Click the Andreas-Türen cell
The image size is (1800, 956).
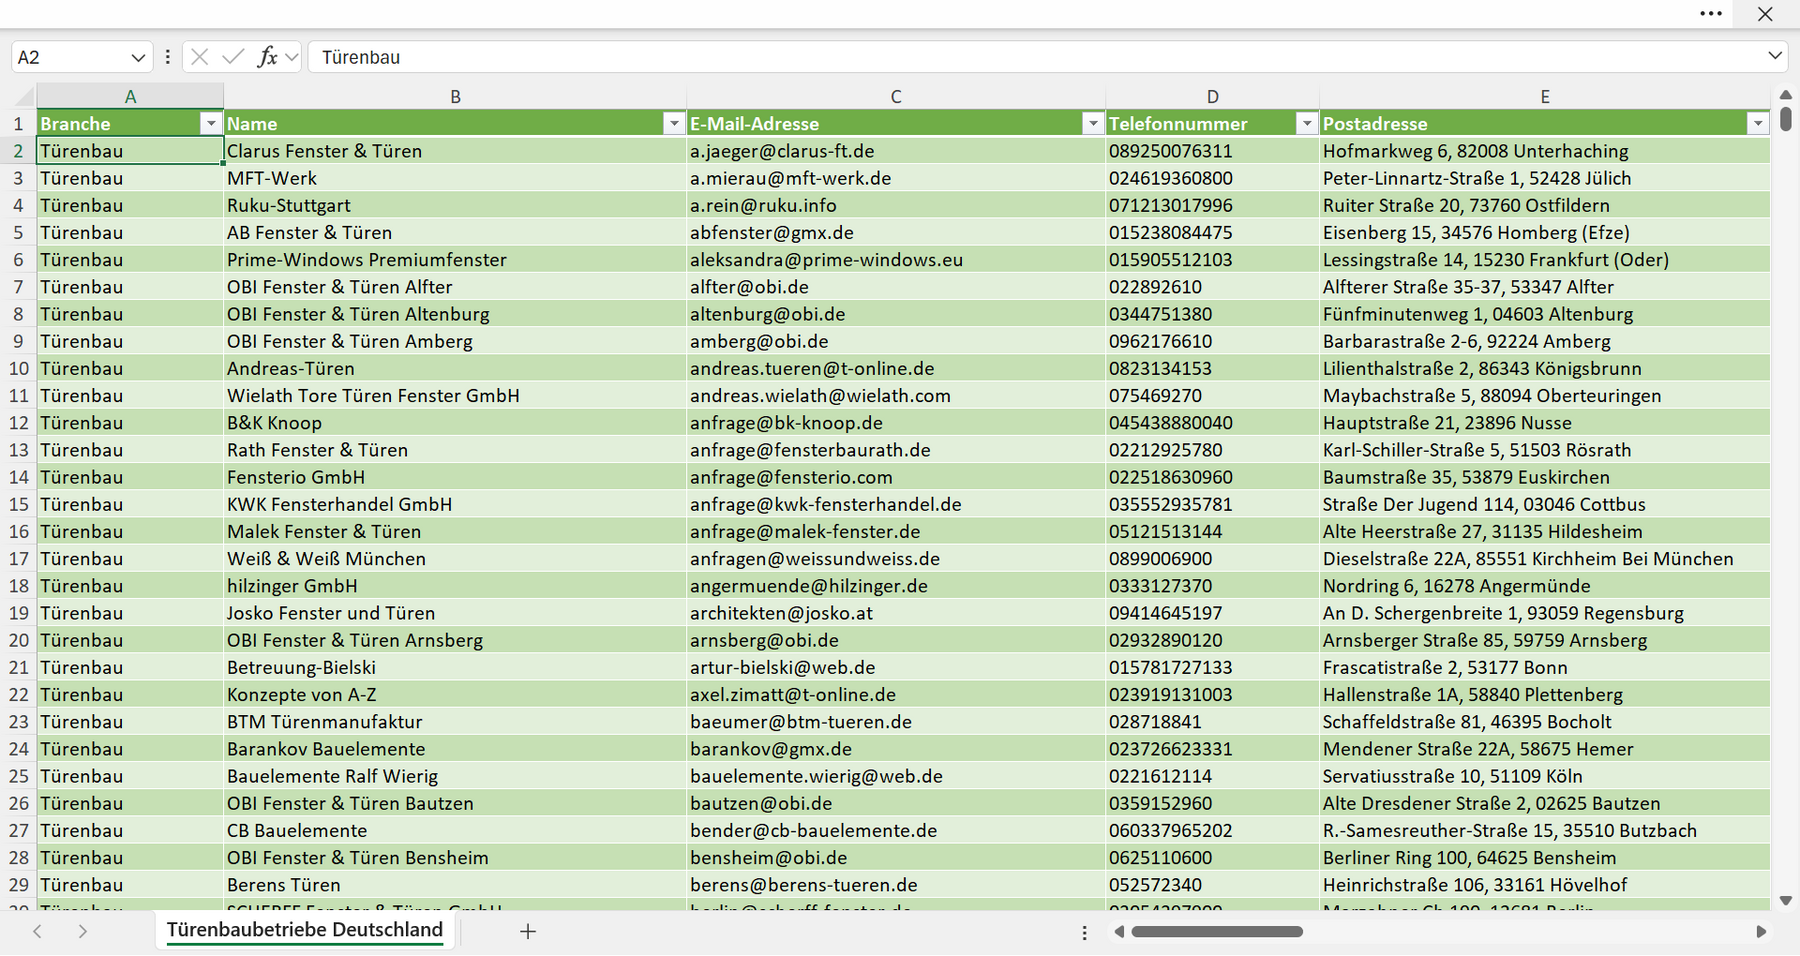coord(455,368)
